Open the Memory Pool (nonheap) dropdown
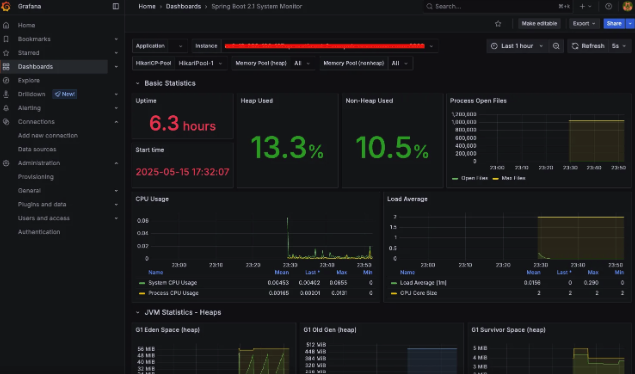The height and width of the screenshot is (374, 635). [400, 63]
